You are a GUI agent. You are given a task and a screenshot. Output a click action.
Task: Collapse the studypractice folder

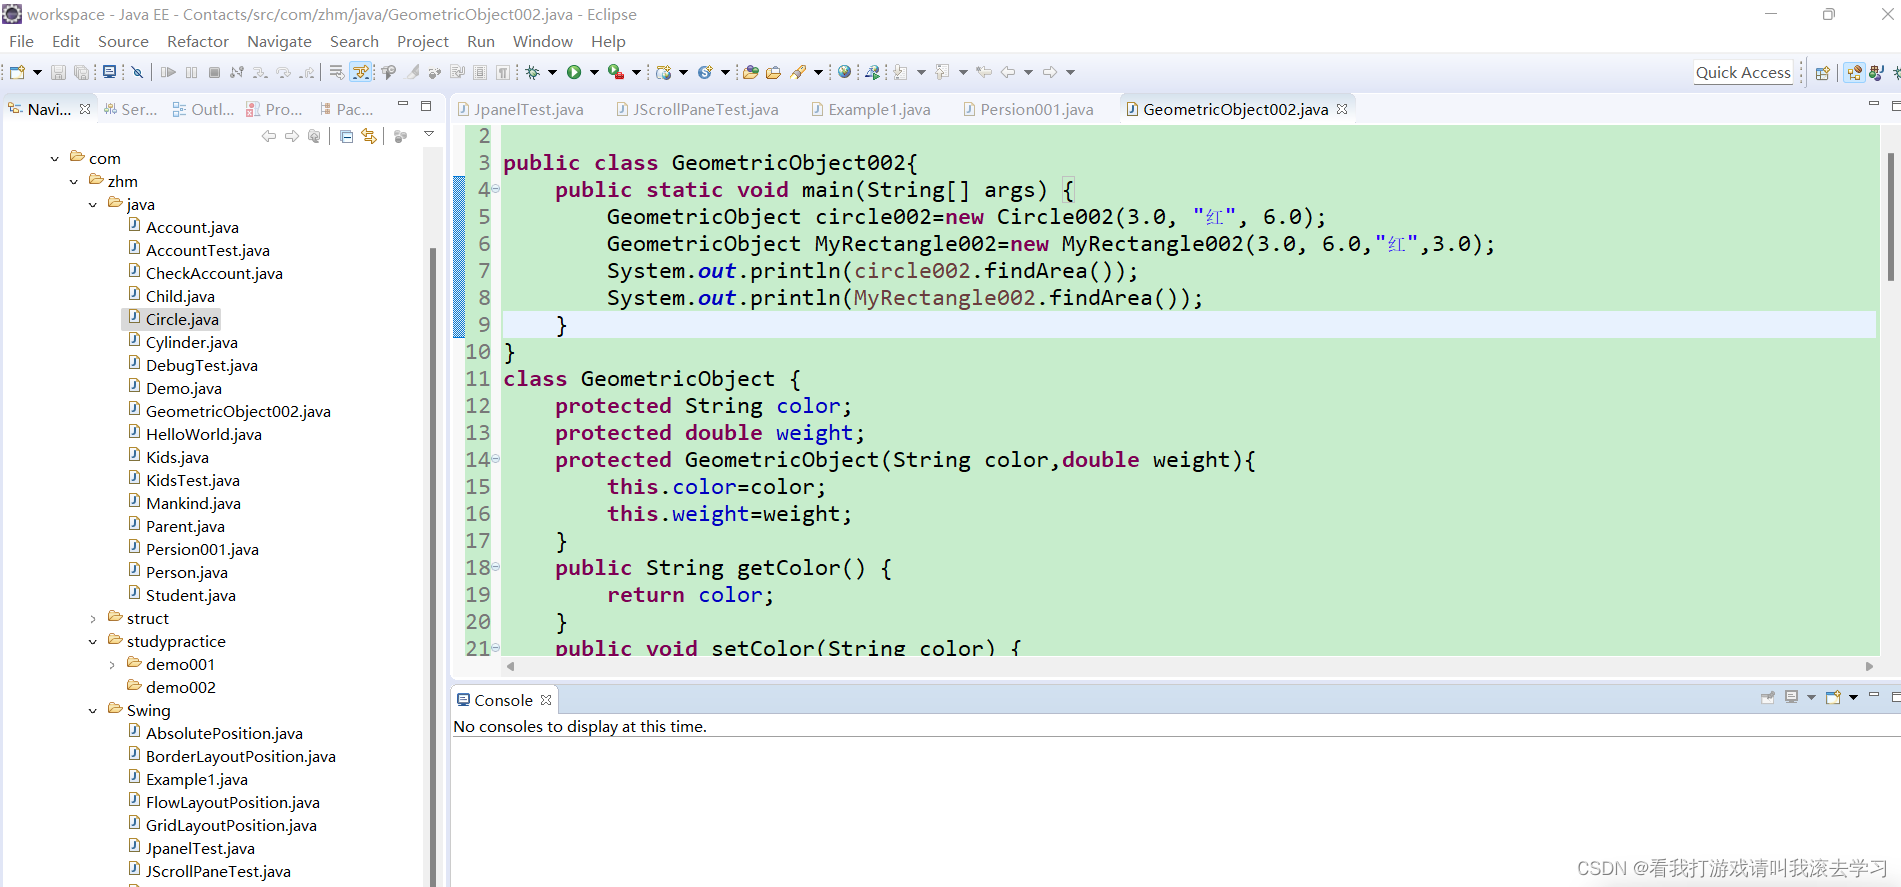(93, 642)
